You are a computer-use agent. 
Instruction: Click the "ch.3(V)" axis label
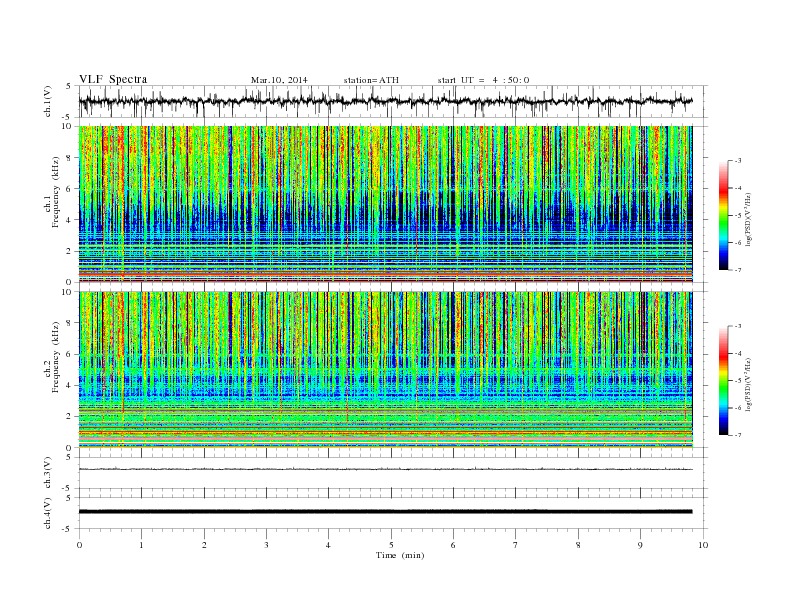tap(48, 473)
